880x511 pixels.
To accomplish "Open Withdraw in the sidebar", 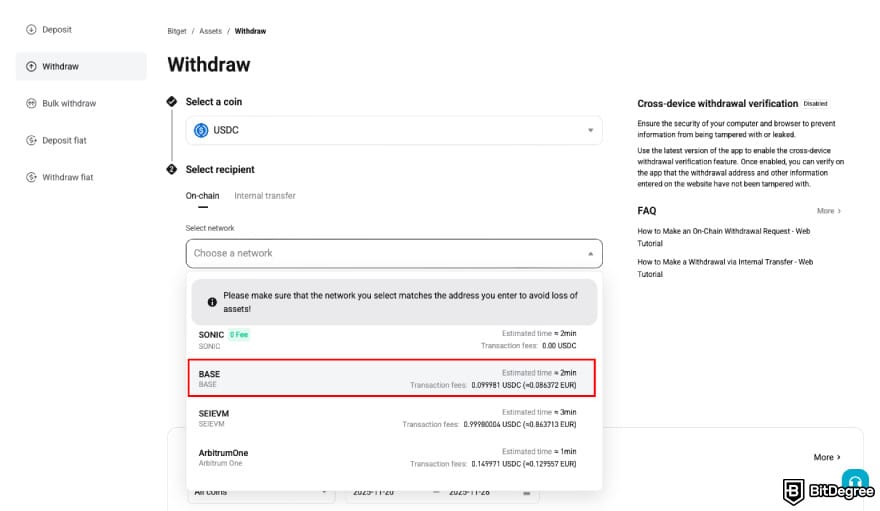I will point(81,66).
